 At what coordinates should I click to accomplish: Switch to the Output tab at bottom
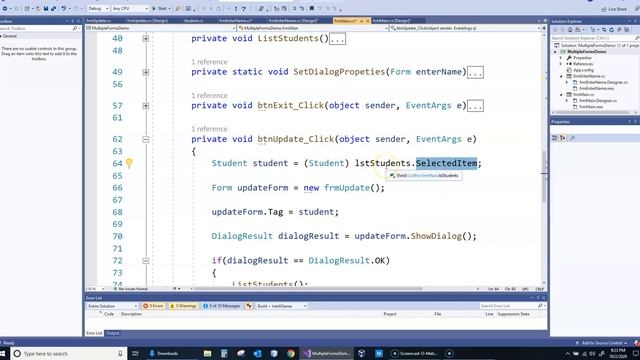point(113,333)
